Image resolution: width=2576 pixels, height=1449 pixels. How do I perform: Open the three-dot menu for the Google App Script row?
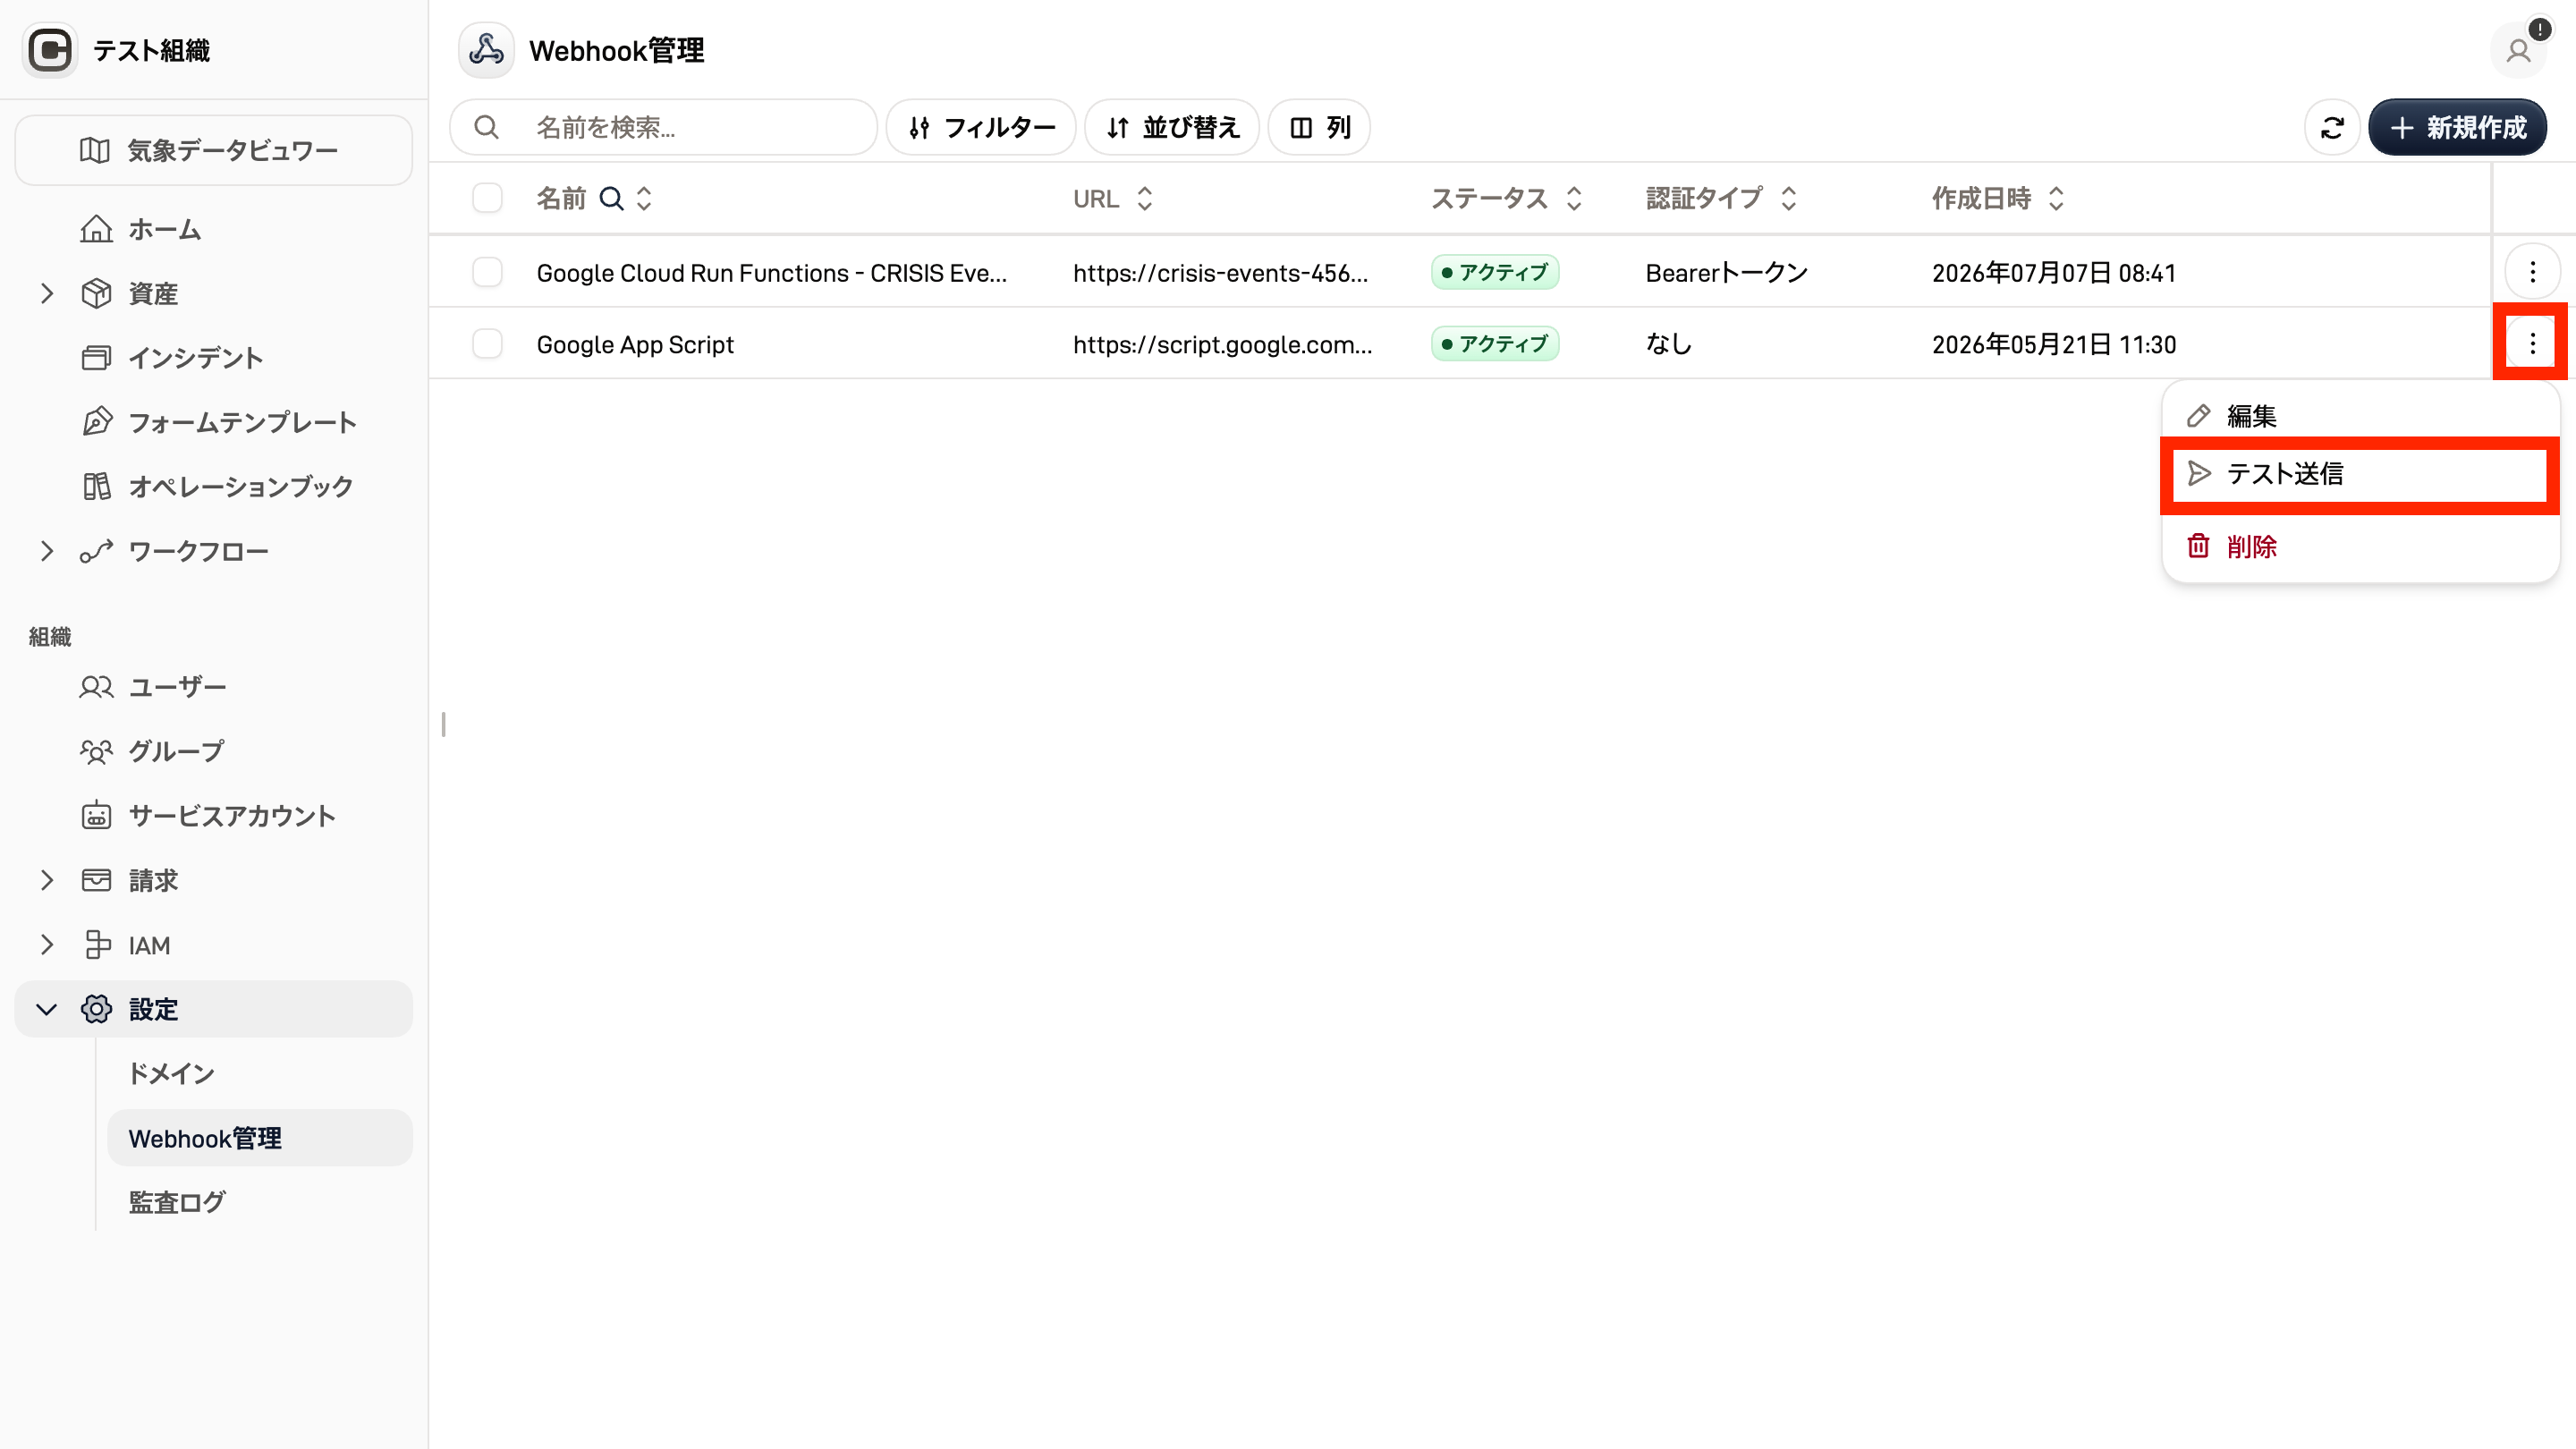(2532, 344)
